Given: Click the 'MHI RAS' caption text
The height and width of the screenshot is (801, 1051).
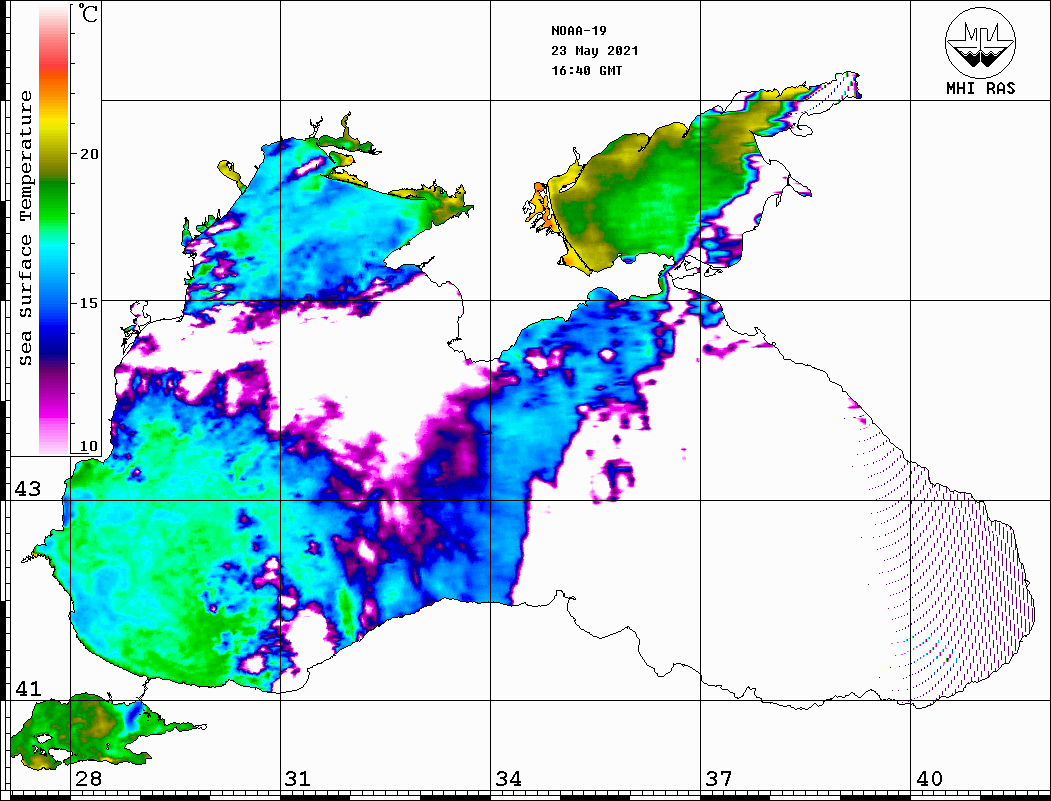Looking at the screenshot, I should click(x=980, y=88).
